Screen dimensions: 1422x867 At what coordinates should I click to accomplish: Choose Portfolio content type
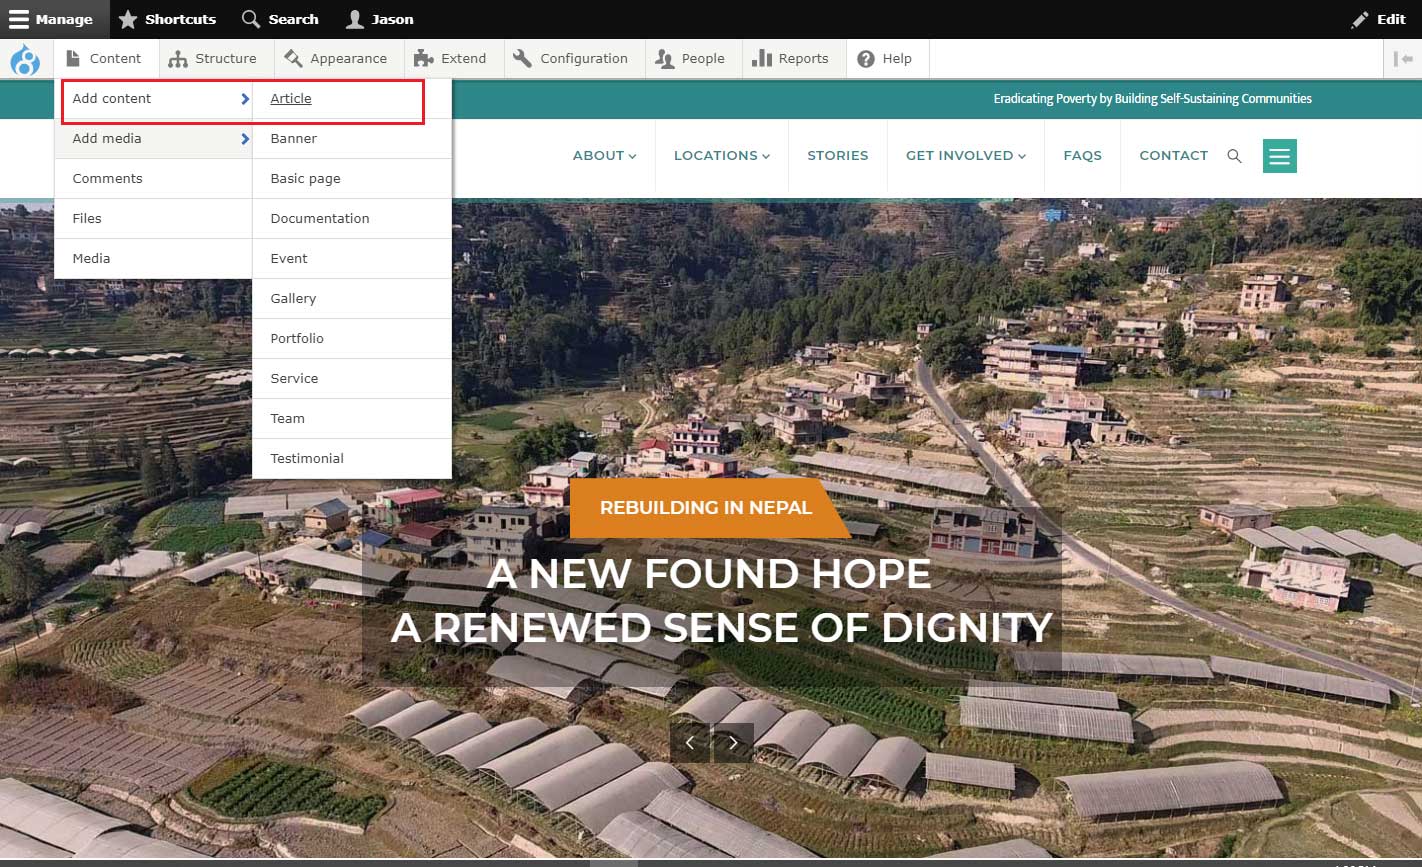pyautogui.click(x=352, y=339)
